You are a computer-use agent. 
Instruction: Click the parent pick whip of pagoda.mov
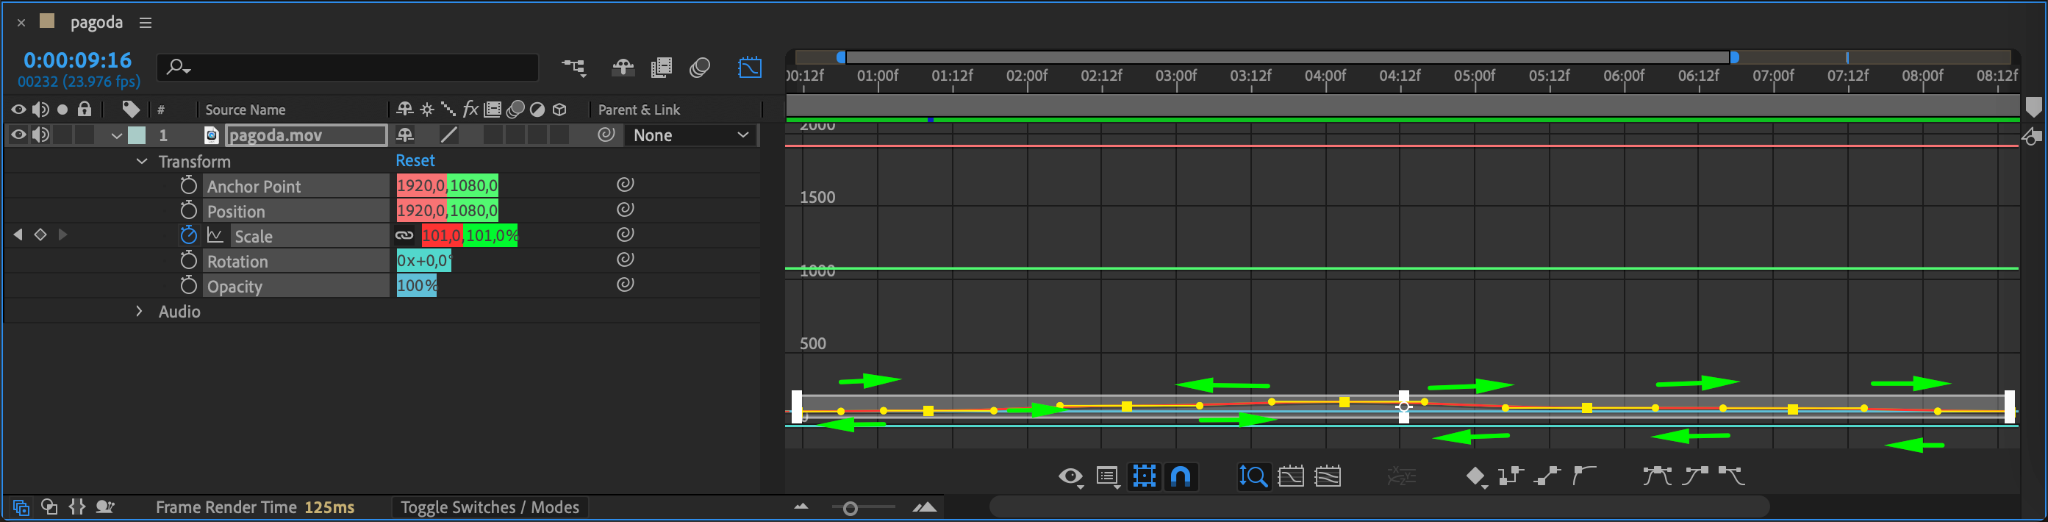pyautogui.click(x=606, y=134)
